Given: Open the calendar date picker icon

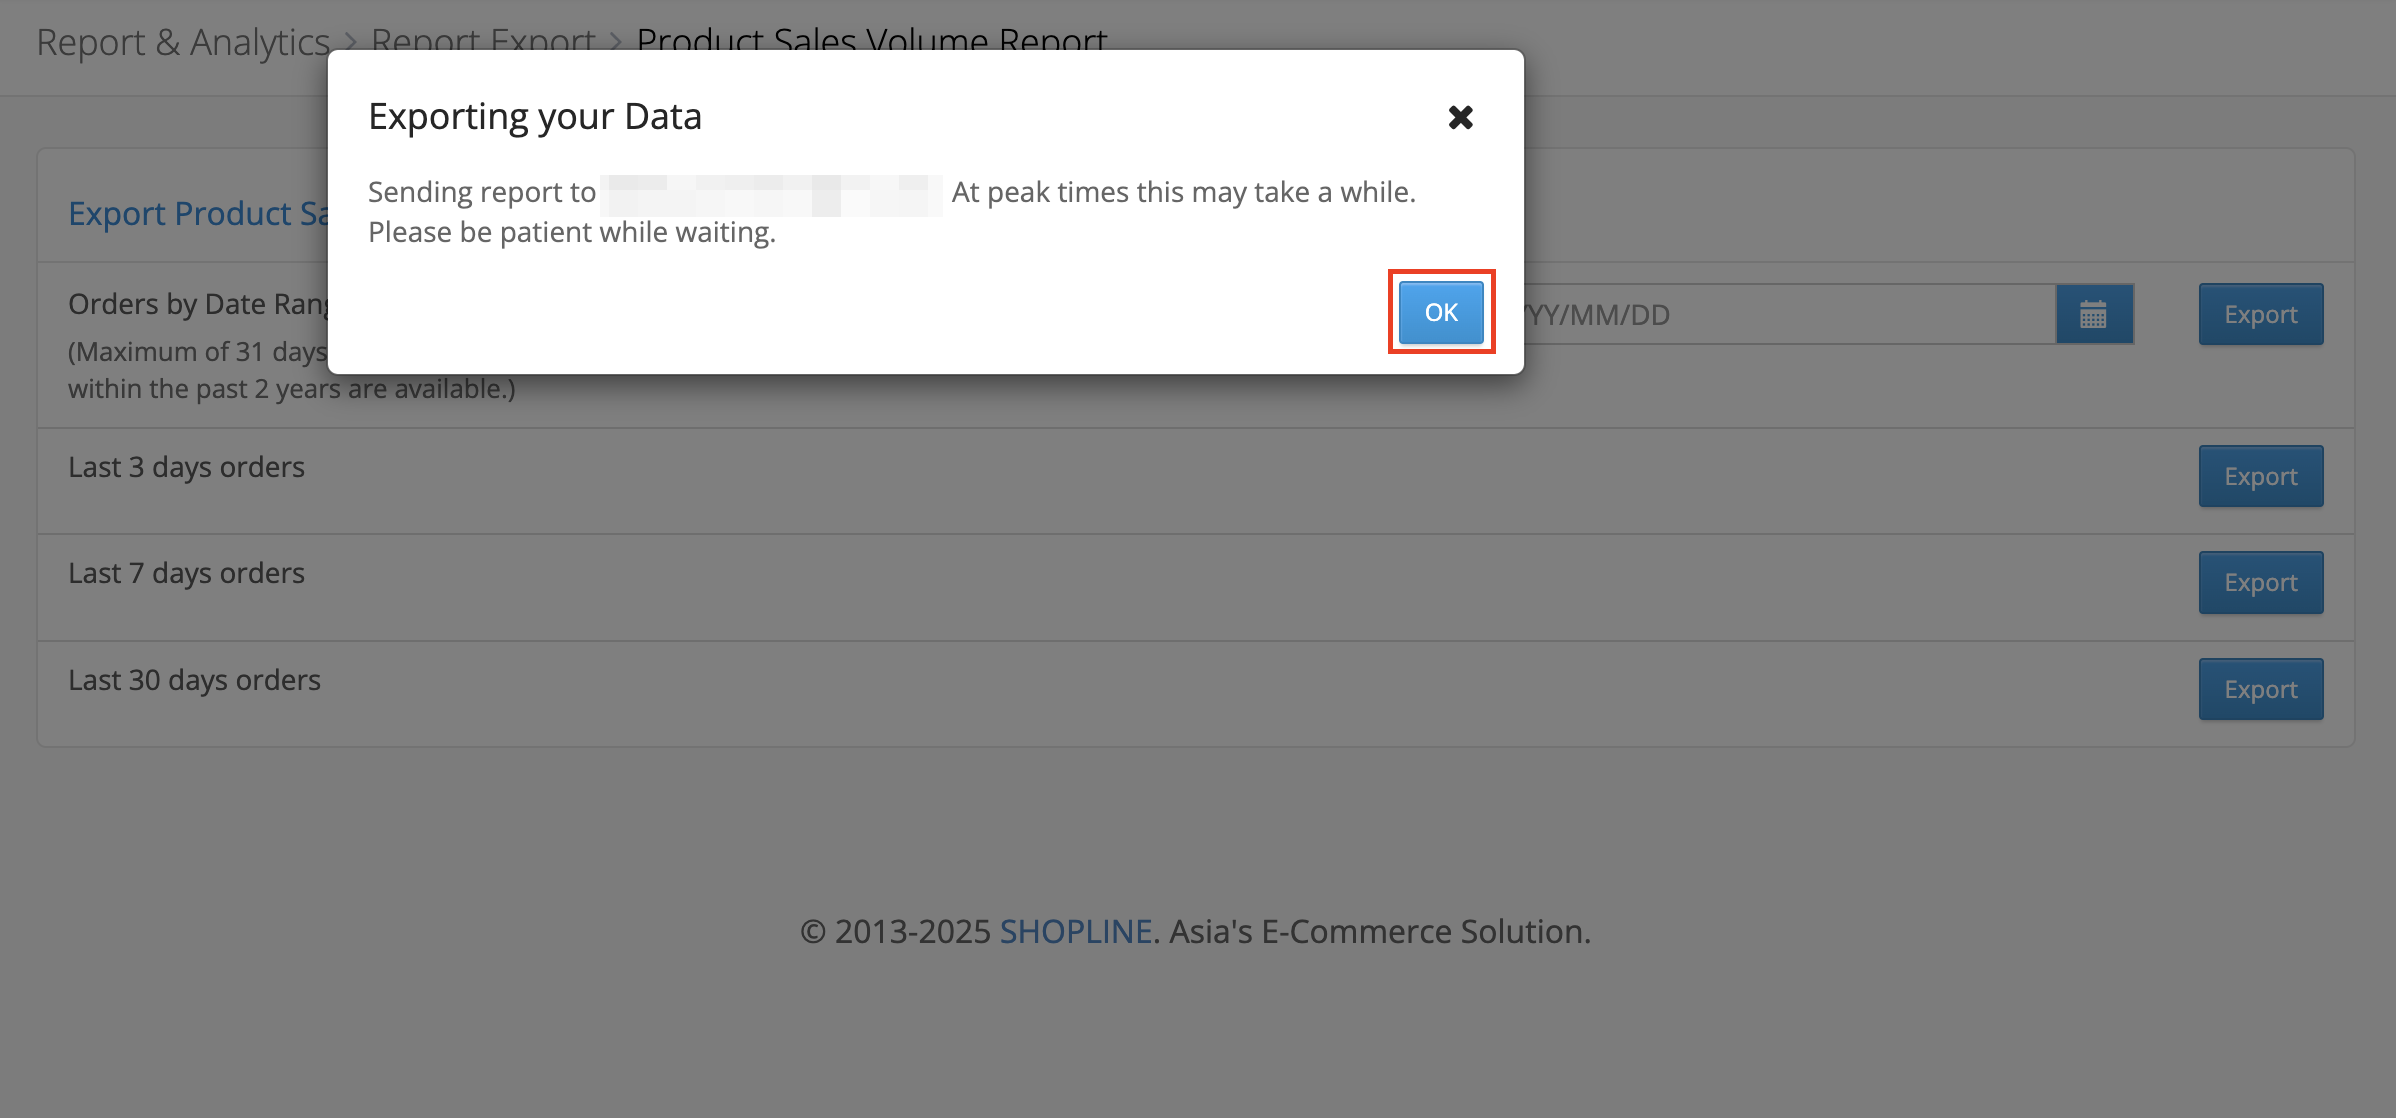Looking at the screenshot, I should 2094,315.
